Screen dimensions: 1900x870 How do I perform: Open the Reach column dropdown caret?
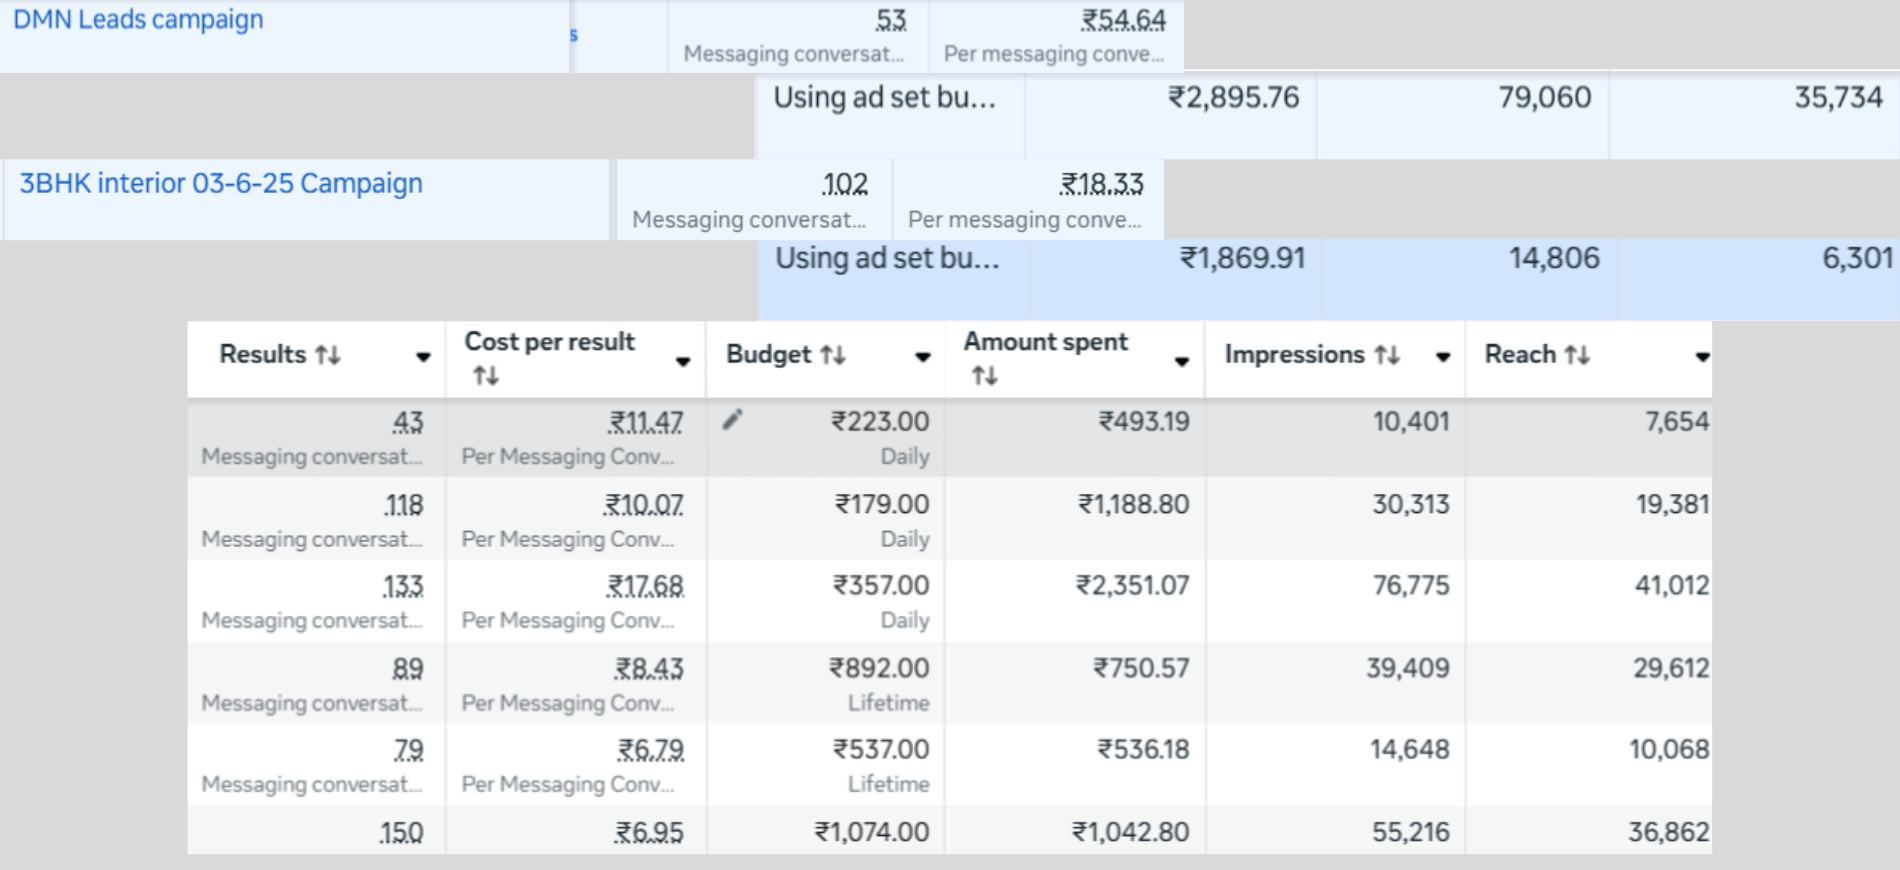(1701, 357)
